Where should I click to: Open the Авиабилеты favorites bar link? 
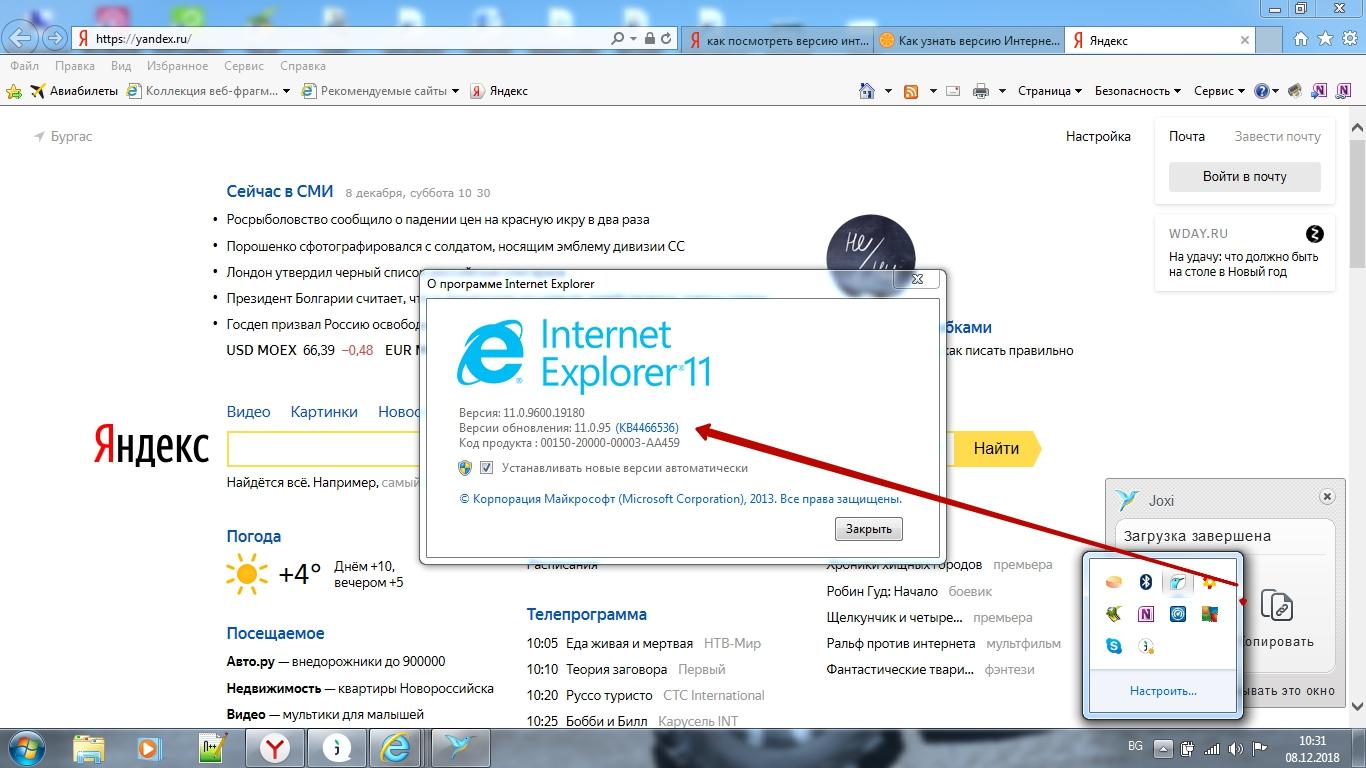click(x=75, y=91)
